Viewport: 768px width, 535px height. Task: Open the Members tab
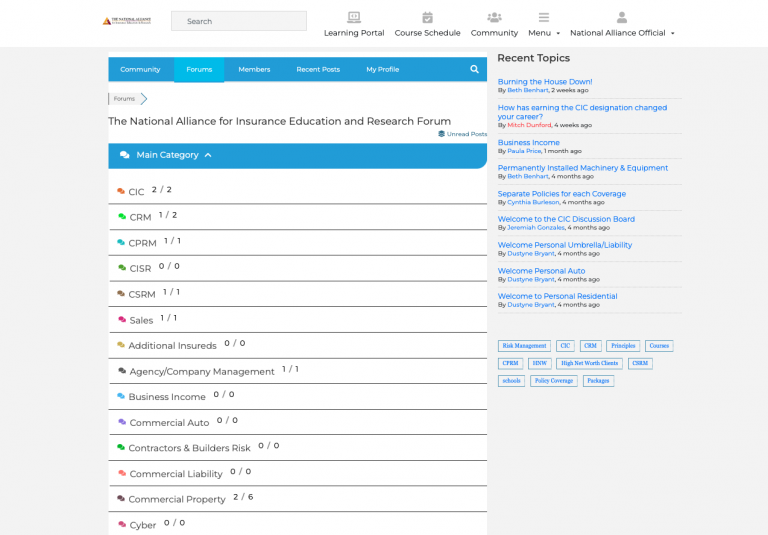[254, 69]
